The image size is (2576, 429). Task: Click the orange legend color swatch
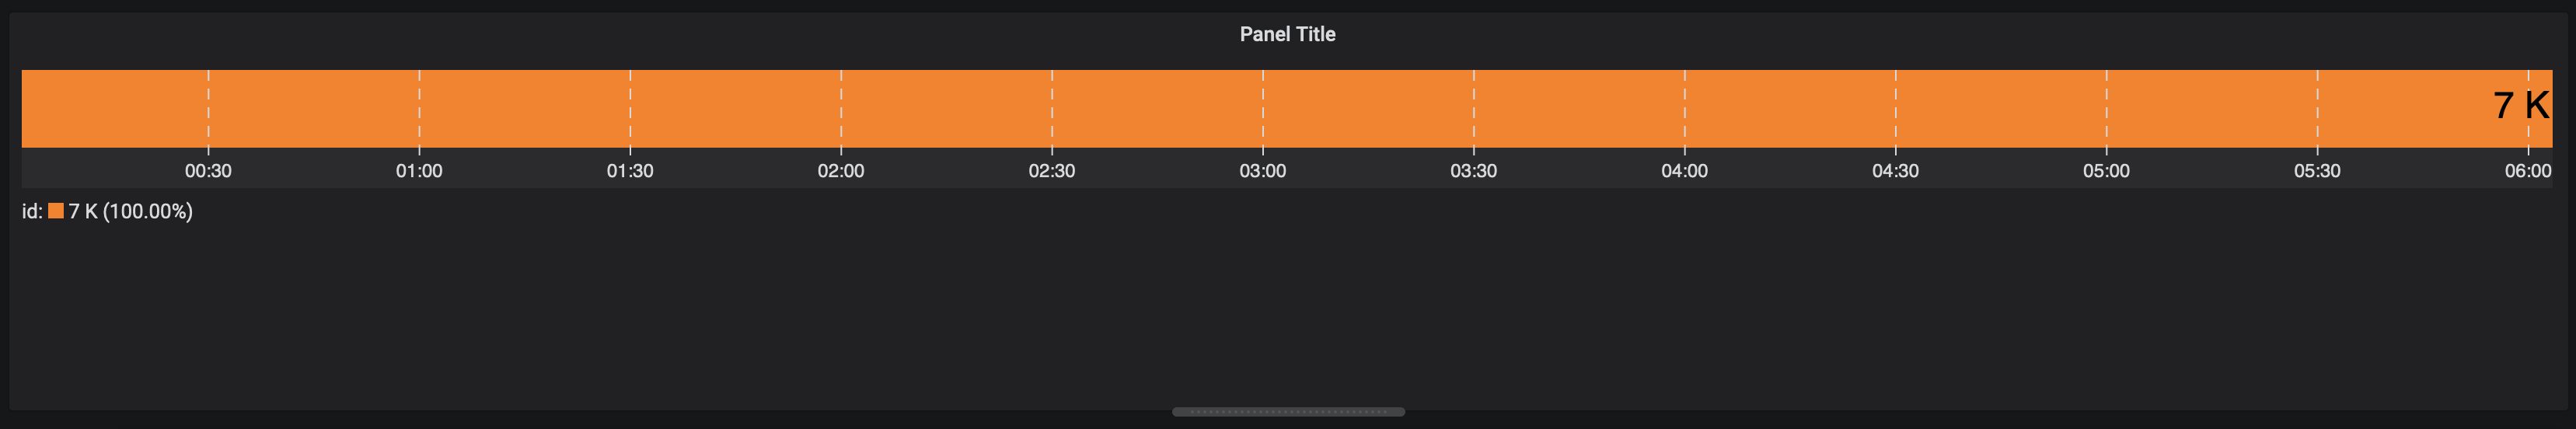56,211
